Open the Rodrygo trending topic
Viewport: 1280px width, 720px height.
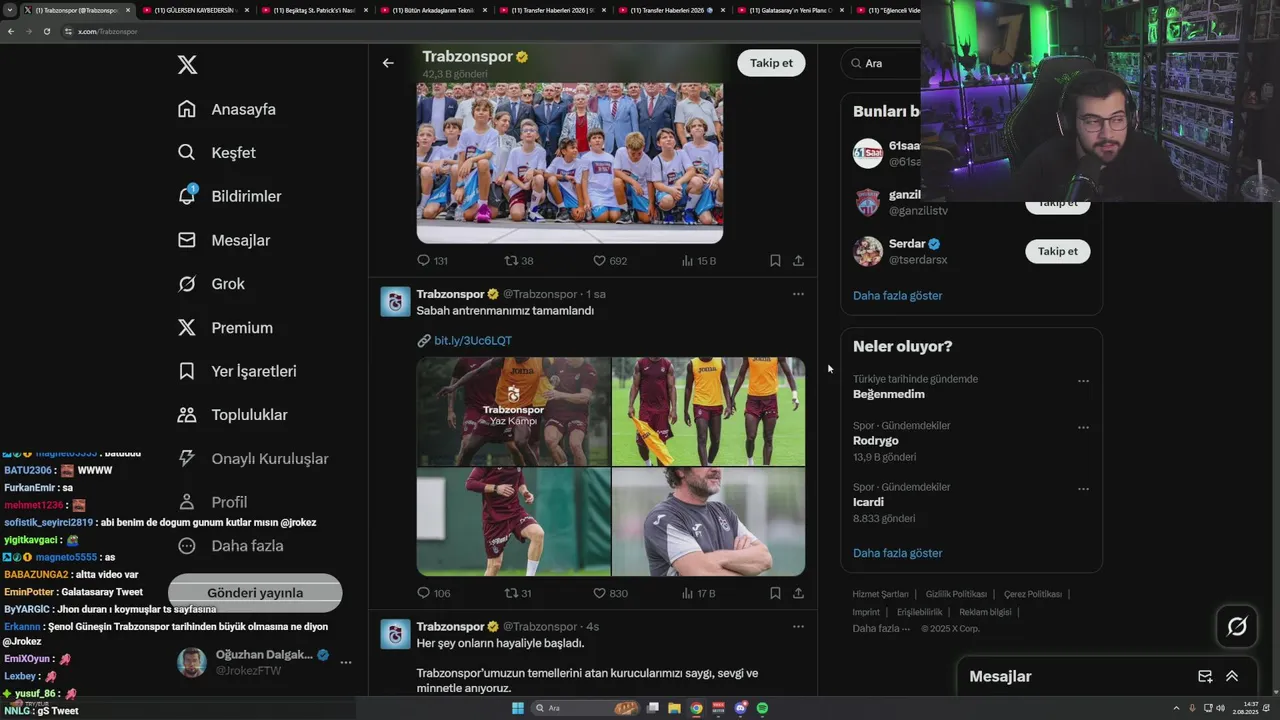876,441
